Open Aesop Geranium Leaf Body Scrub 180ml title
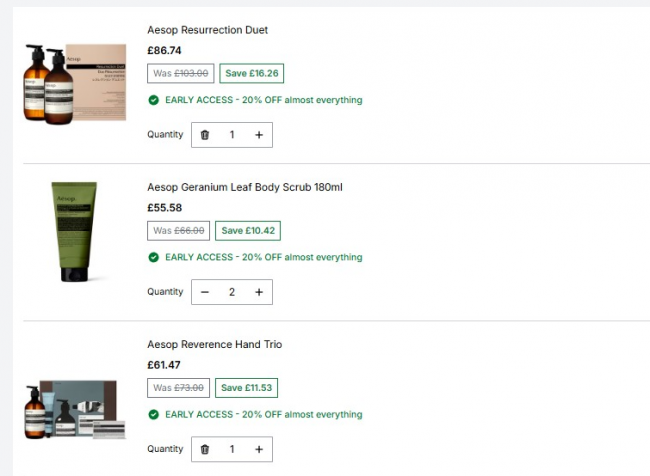Screen dimensions: 650x476 tap(245, 187)
